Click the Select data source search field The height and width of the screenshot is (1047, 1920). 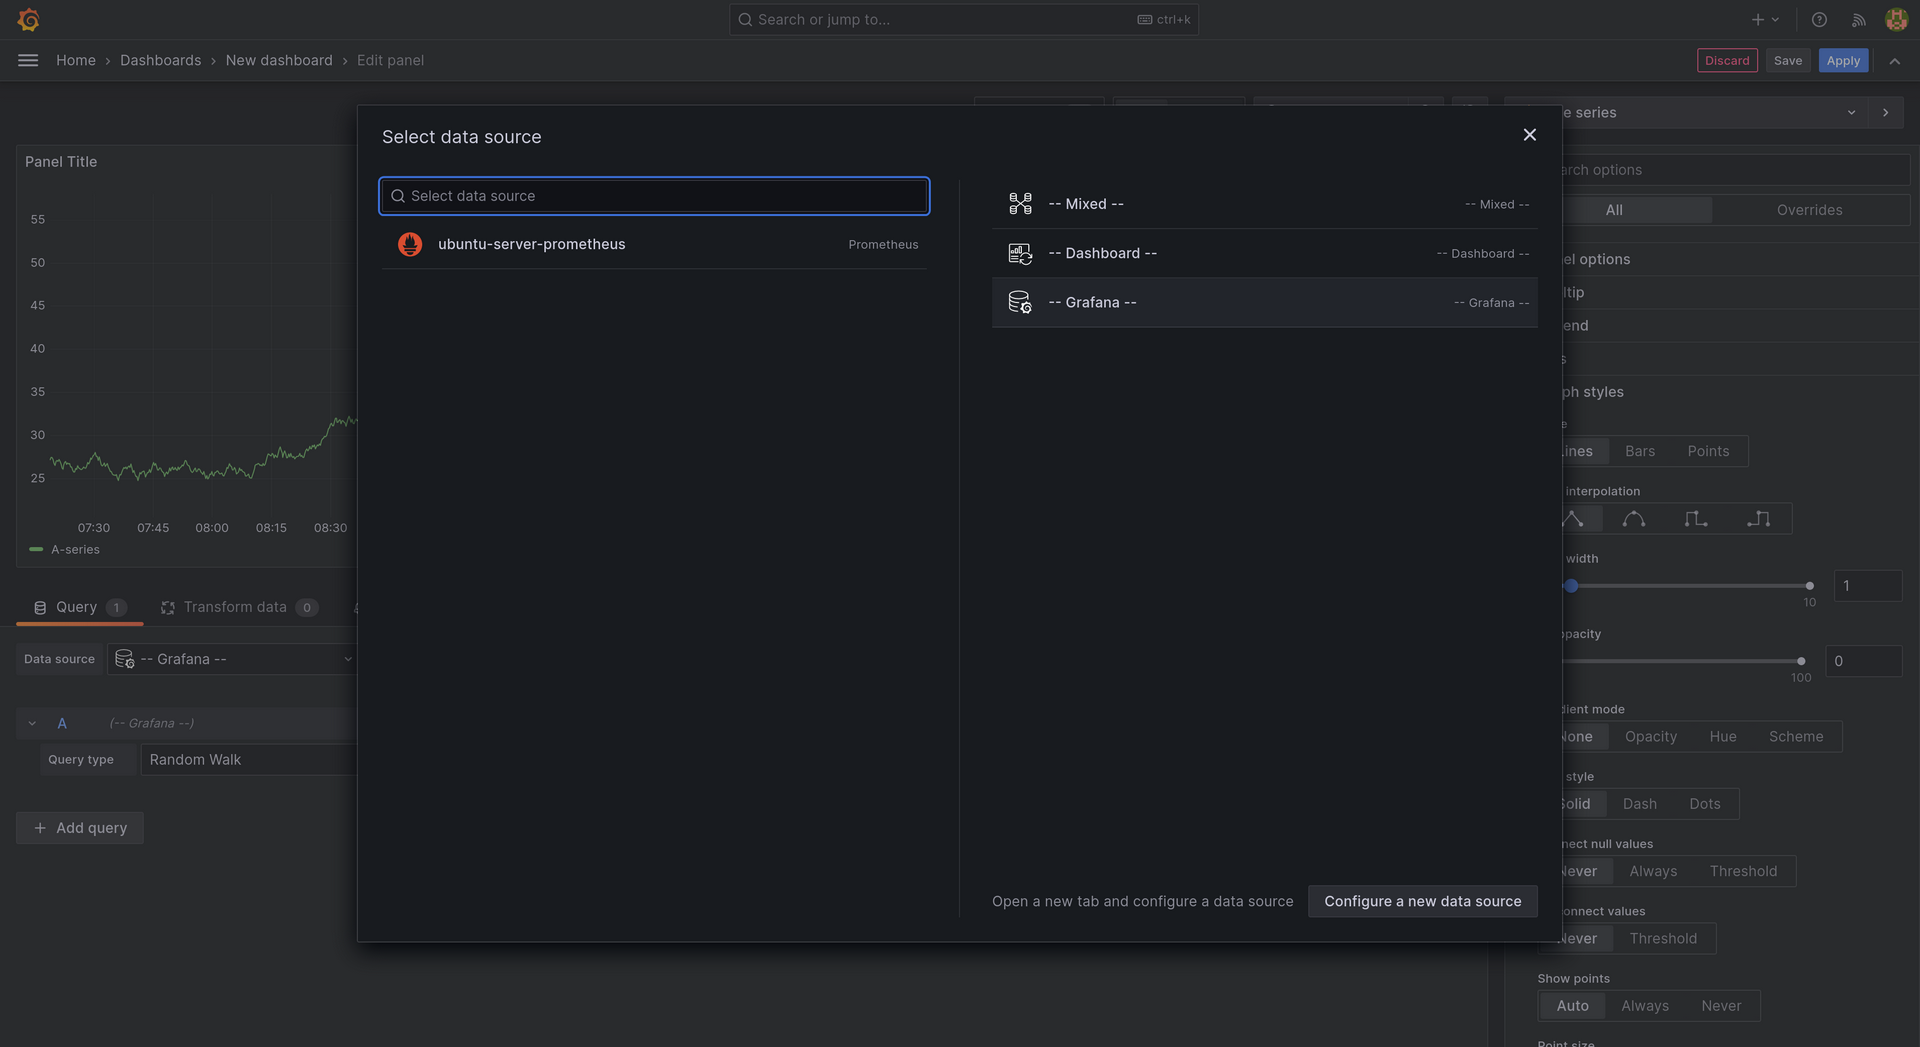tap(654, 196)
